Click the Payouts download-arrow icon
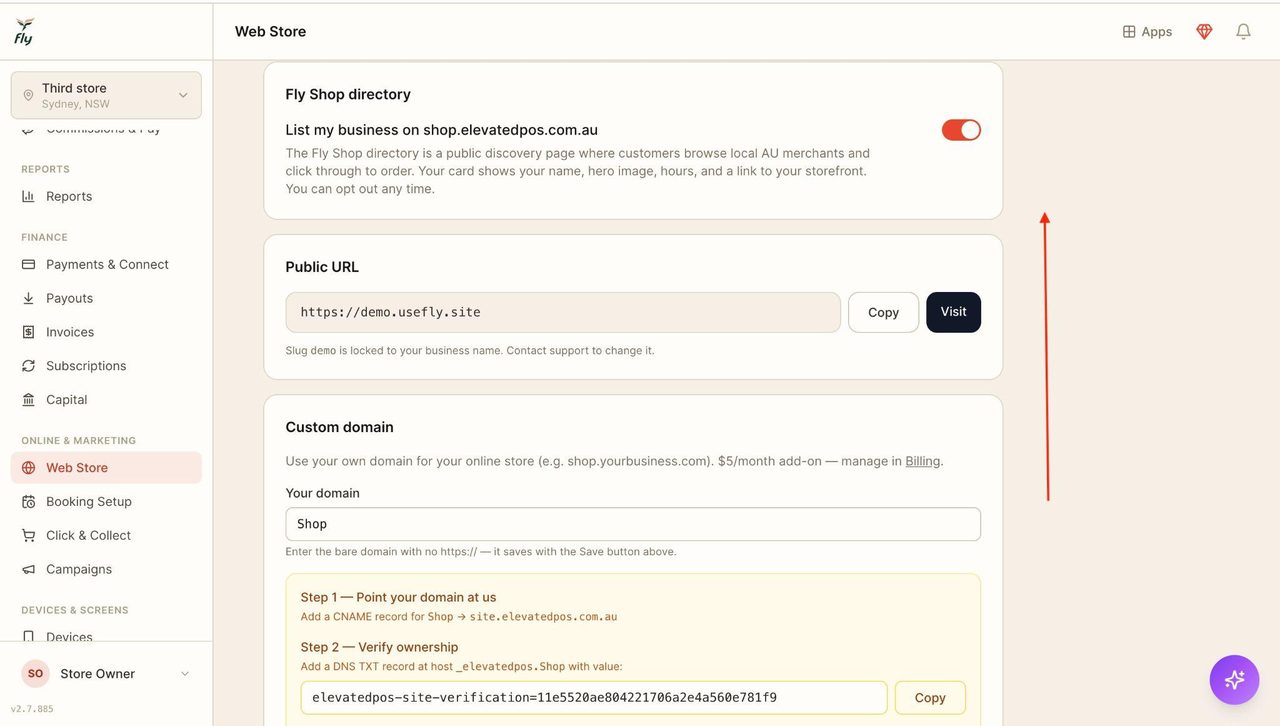Screen dimensions: 1280x726 click(28, 298)
